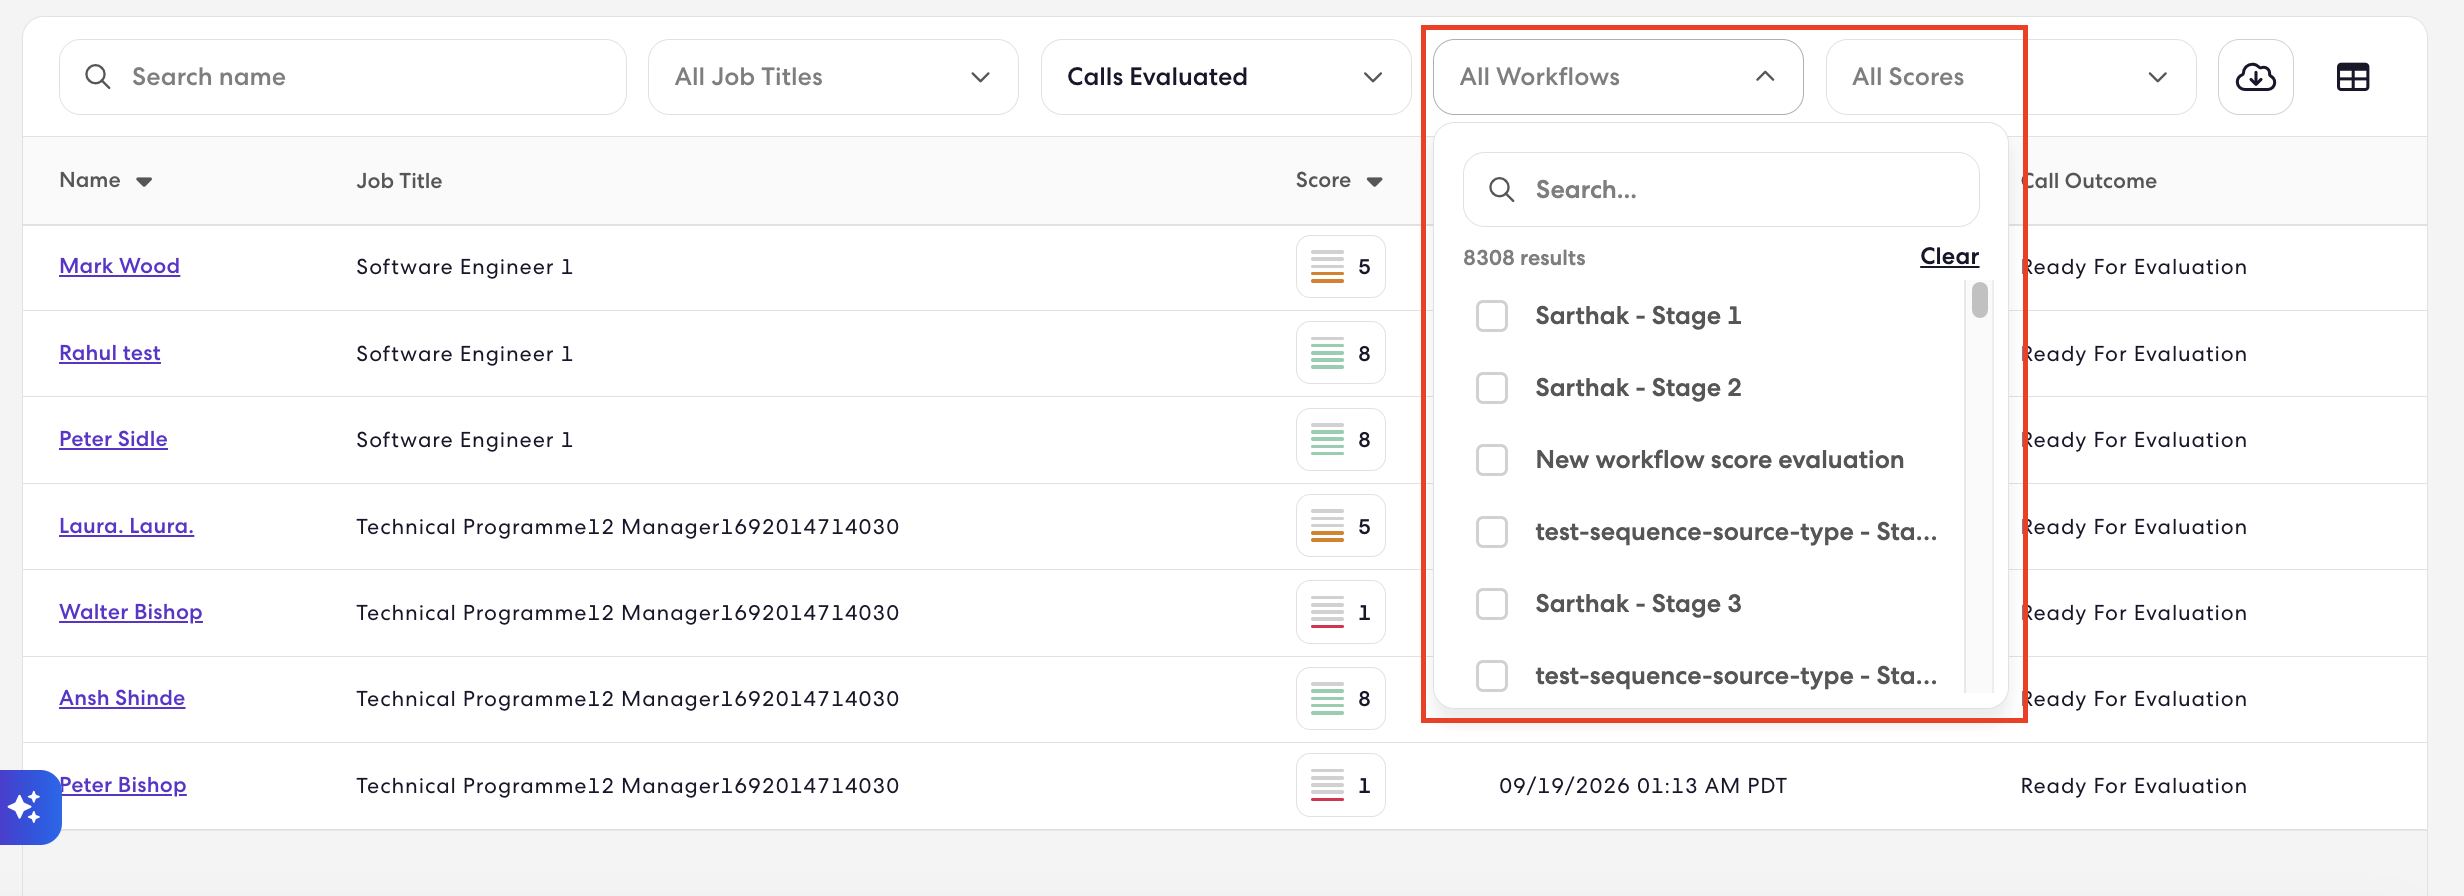Screen dimensions: 2464x896
Task: Click Walter Bishop's score indicator of 1
Action: (1340, 612)
